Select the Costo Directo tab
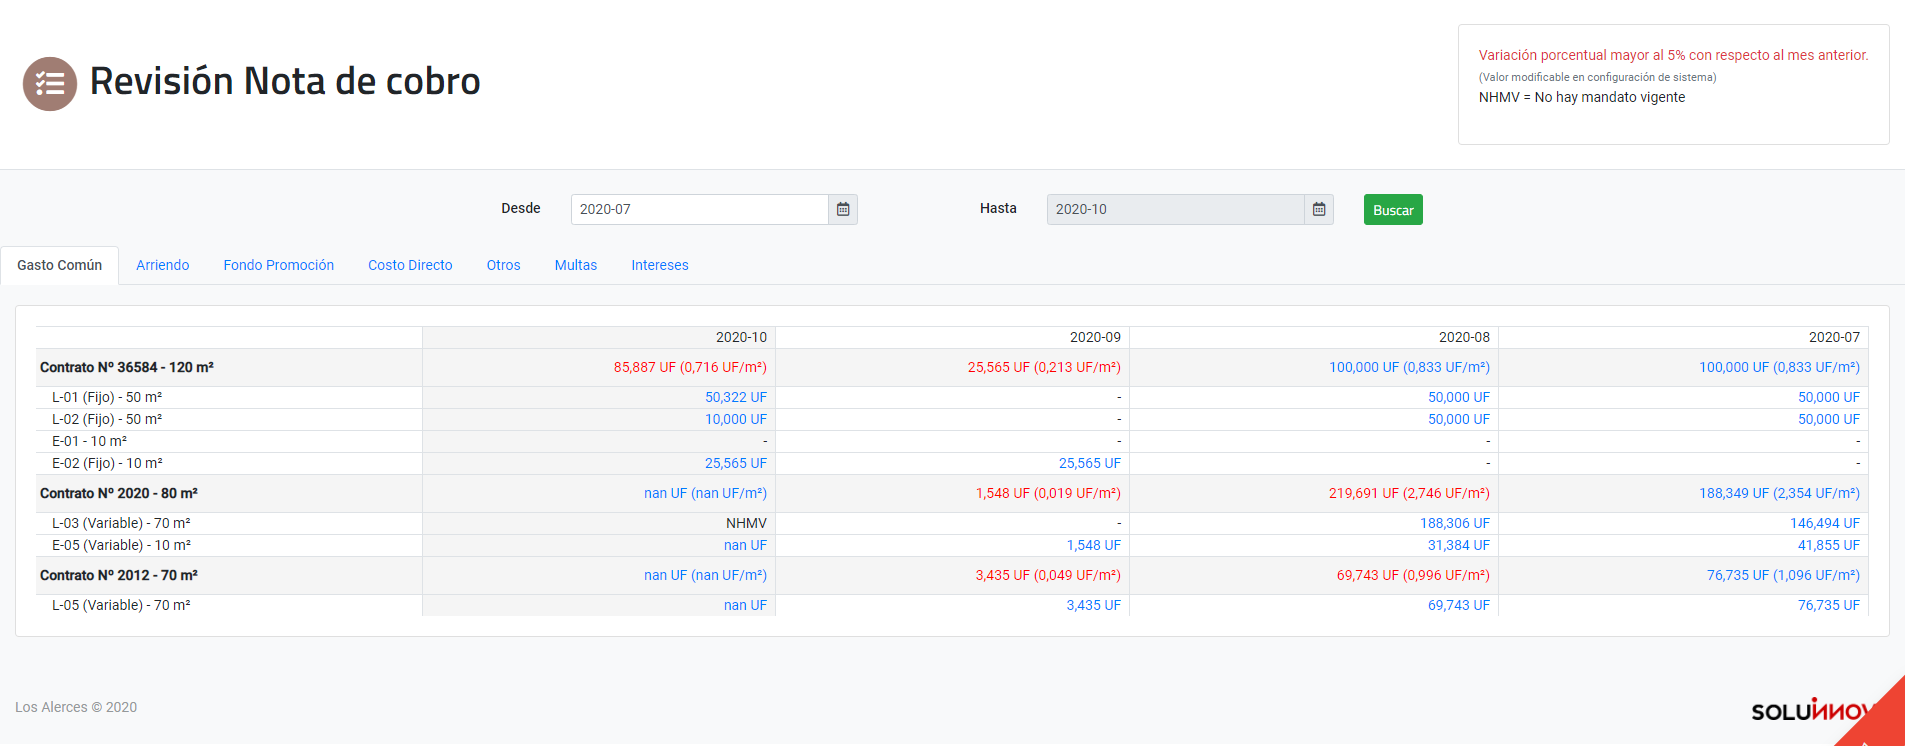The width and height of the screenshot is (1905, 746). click(x=410, y=265)
